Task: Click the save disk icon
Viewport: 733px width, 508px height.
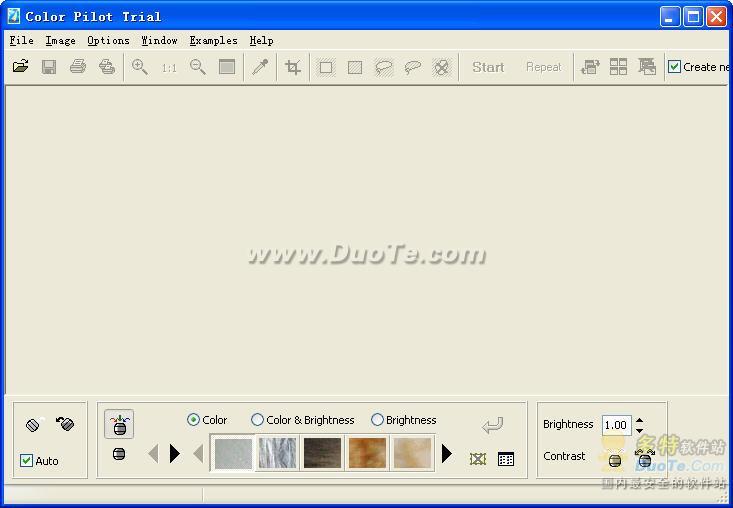Action: coord(49,67)
